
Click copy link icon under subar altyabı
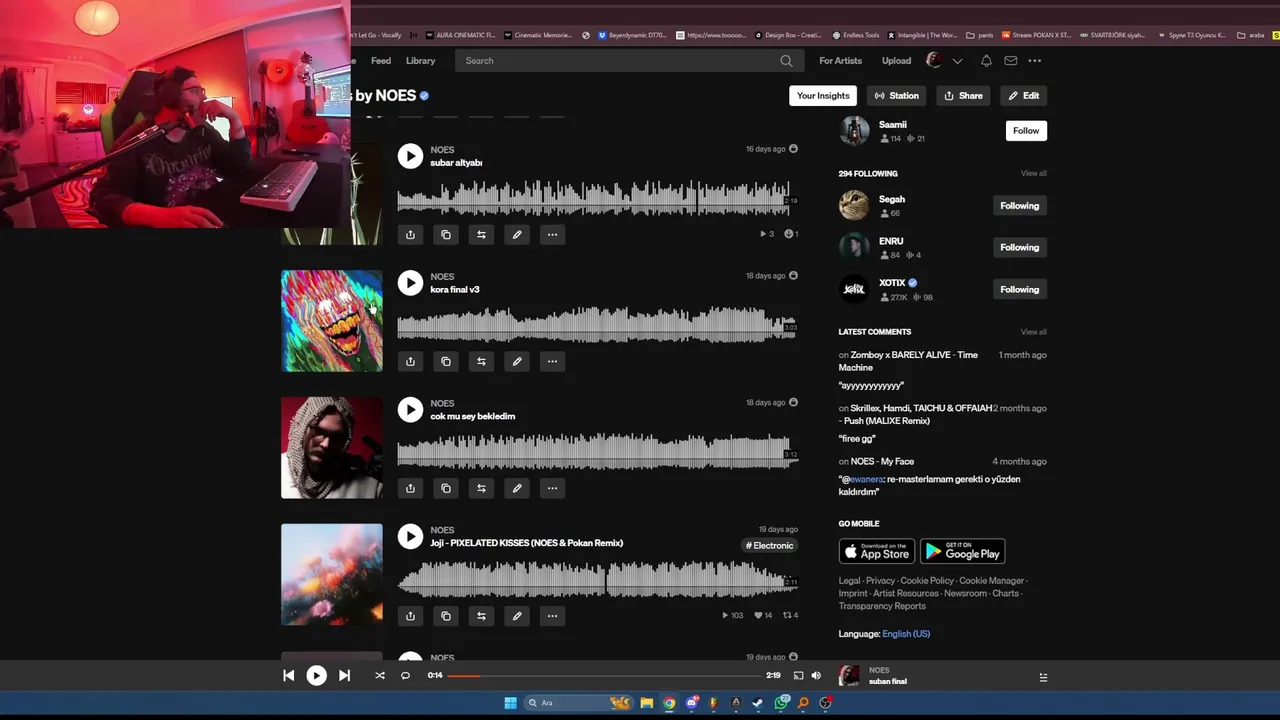pyautogui.click(x=446, y=235)
